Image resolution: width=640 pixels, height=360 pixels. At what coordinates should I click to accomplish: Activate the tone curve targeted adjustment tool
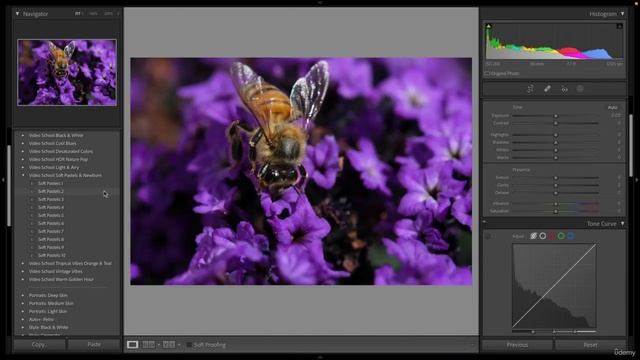[488, 236]
